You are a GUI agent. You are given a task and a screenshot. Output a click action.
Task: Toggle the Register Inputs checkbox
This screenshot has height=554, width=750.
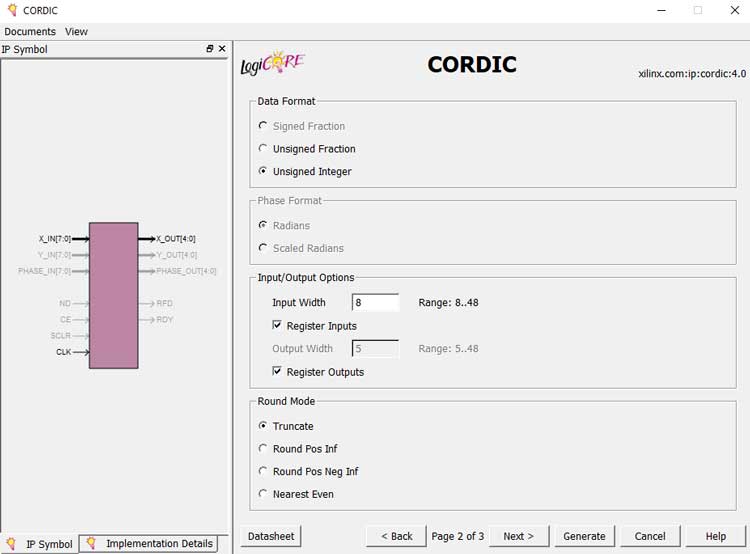coord(277,325)
